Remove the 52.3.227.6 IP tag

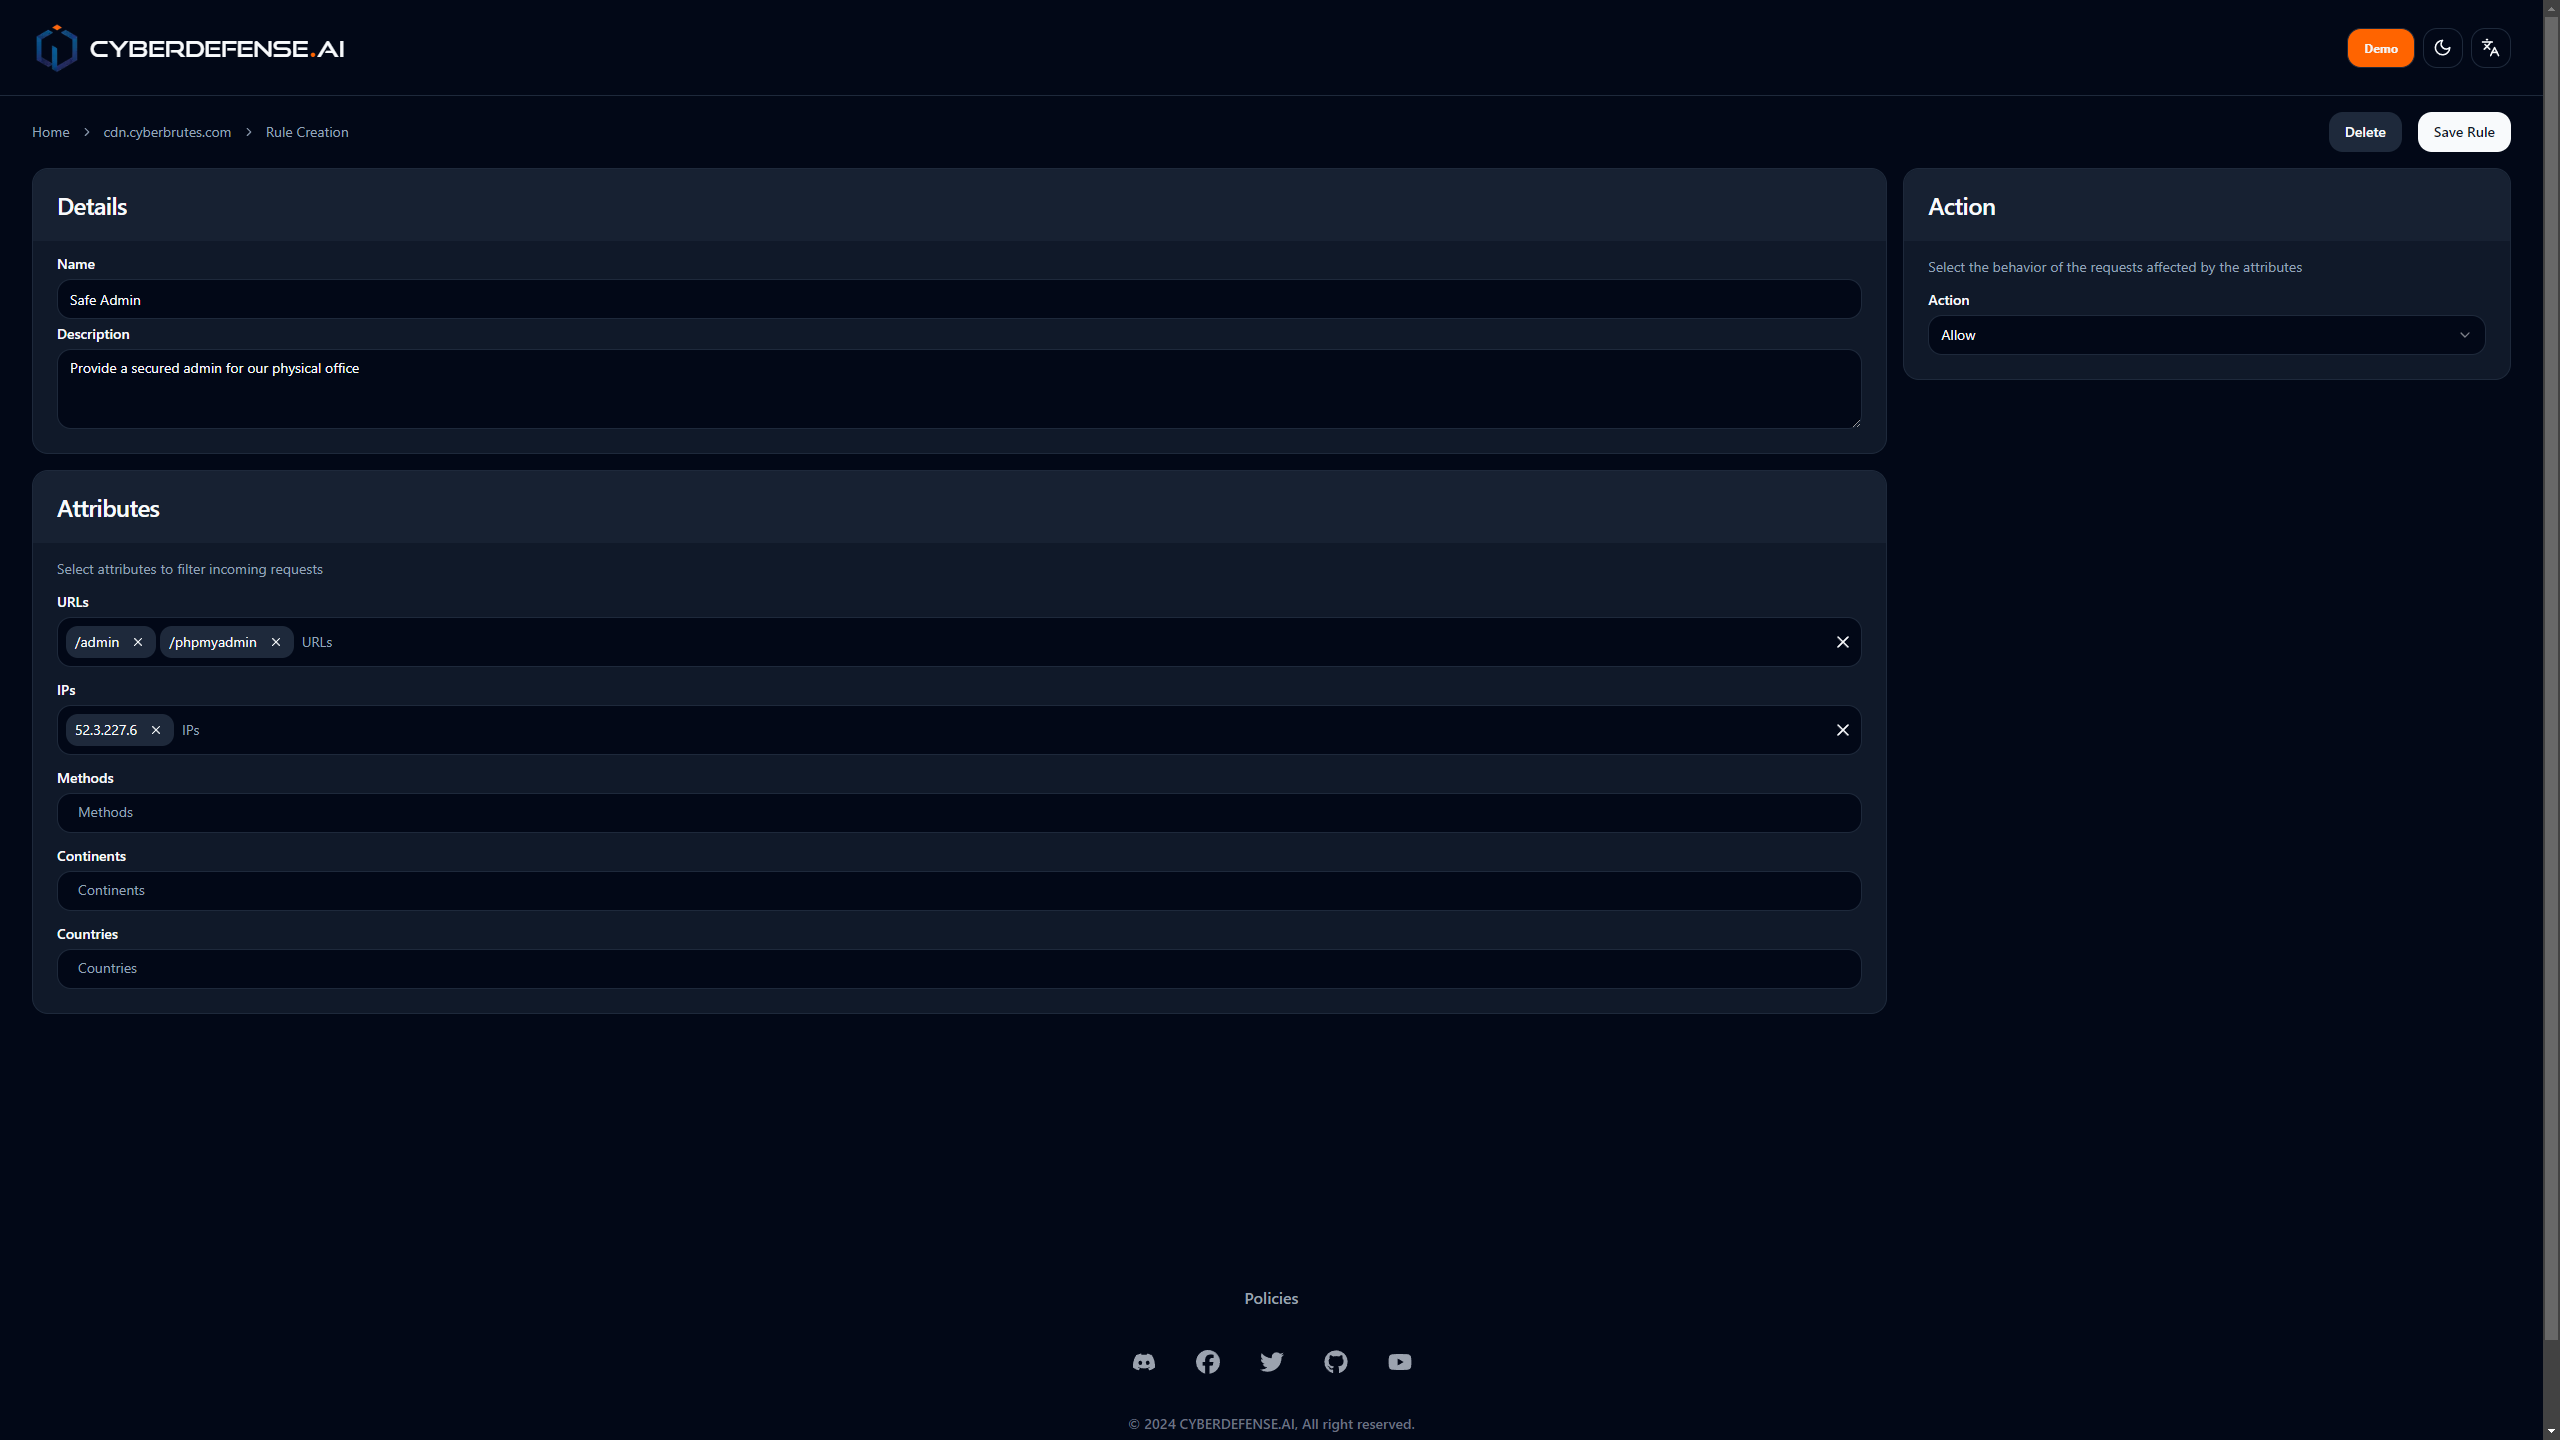[x=156, y=730]
